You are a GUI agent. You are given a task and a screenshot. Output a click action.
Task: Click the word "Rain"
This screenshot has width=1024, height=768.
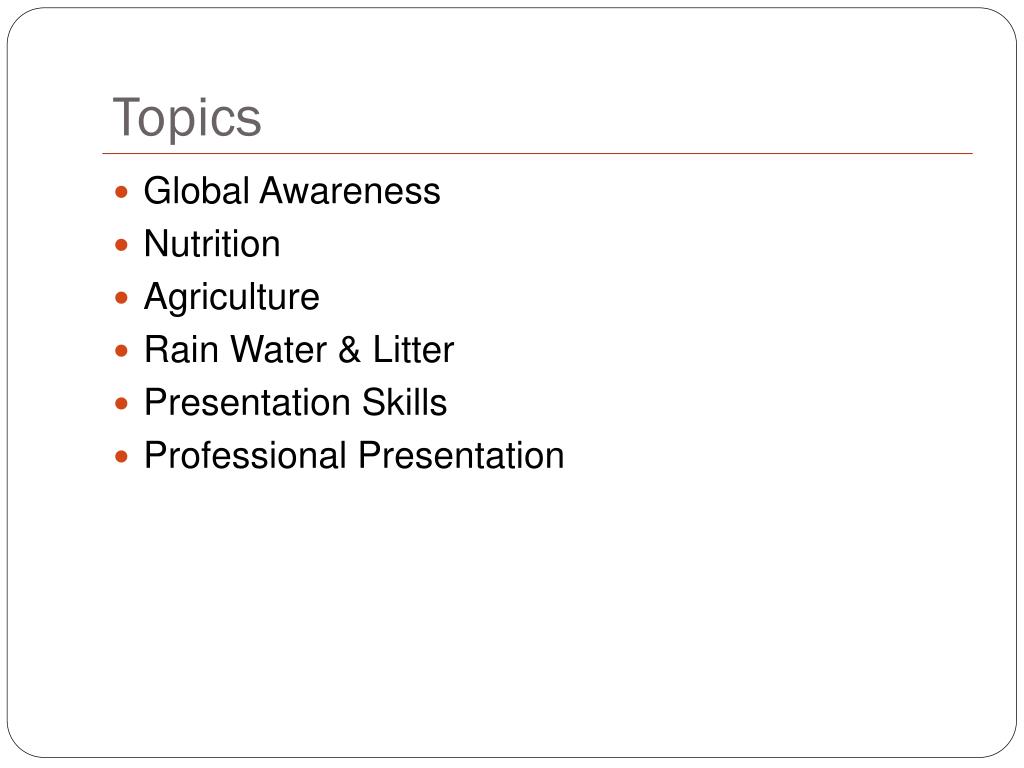pyautogui.click(x=182, y=349)
